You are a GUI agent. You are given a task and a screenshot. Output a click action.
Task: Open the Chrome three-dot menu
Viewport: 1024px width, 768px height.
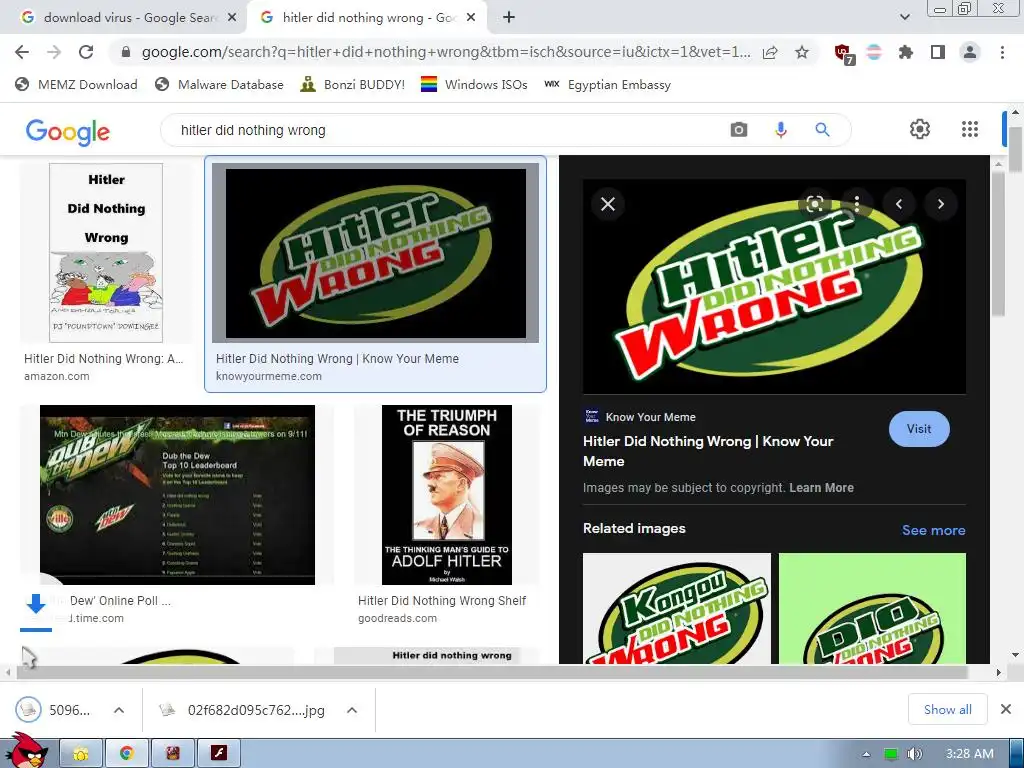point(1002,52)
